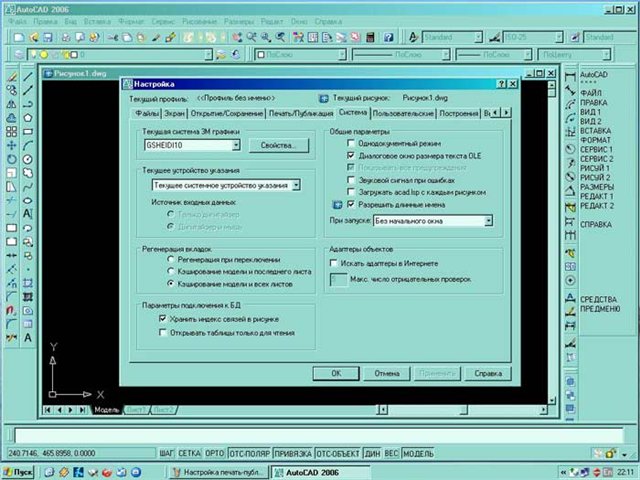Click the Свойства... button
640x480 pixels.
click(279, 145)
